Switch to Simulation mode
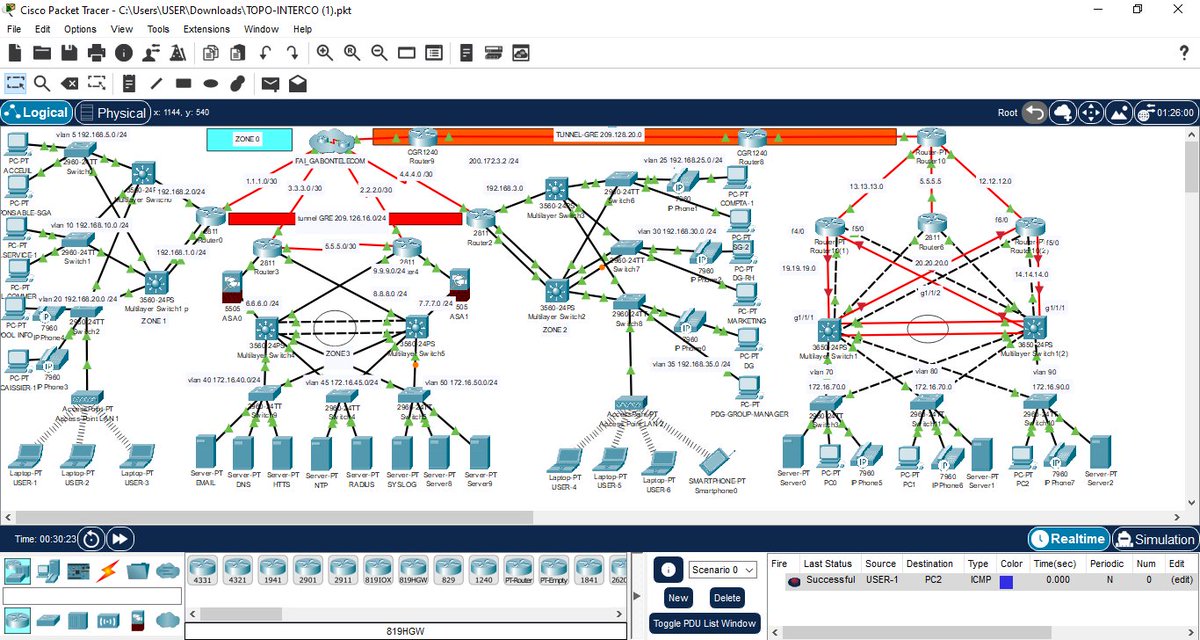 pyautogui.click(x=1155, y=539)
